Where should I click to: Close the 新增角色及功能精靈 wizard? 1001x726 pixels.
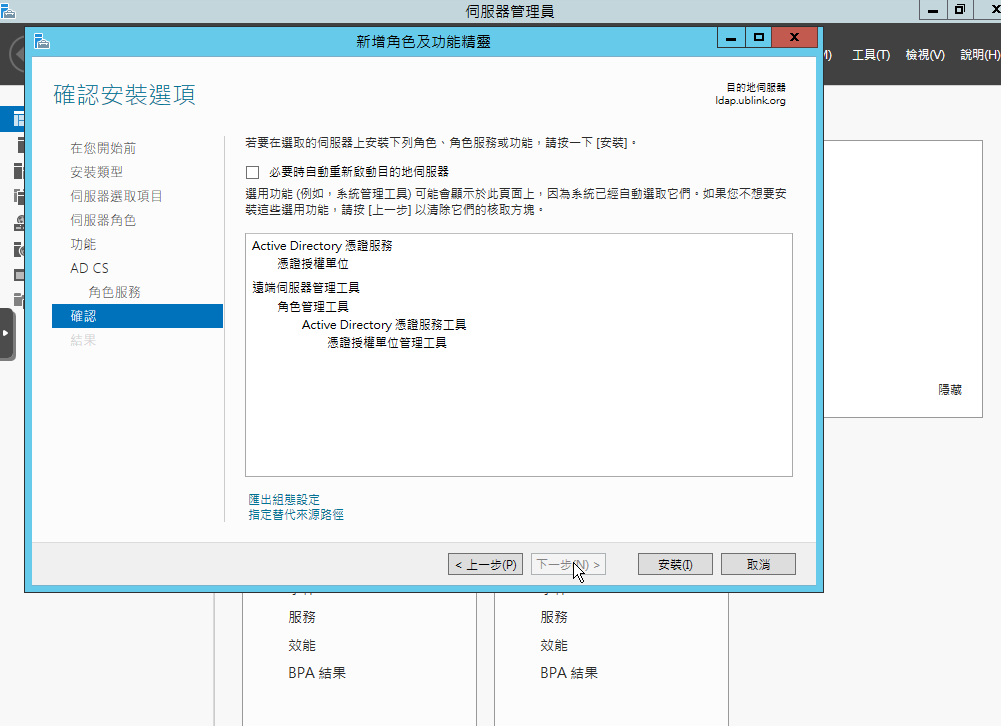pyautogui.click(x=794, y=38)
